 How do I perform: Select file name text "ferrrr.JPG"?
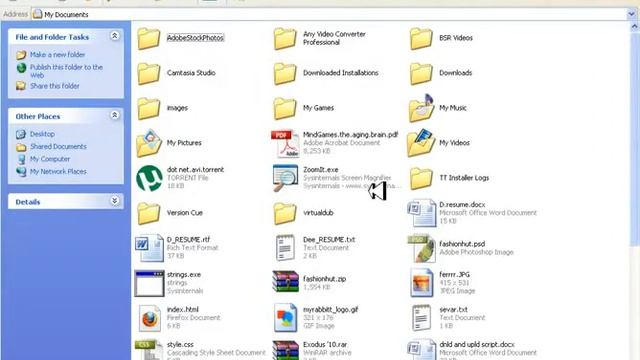point(454,275)
